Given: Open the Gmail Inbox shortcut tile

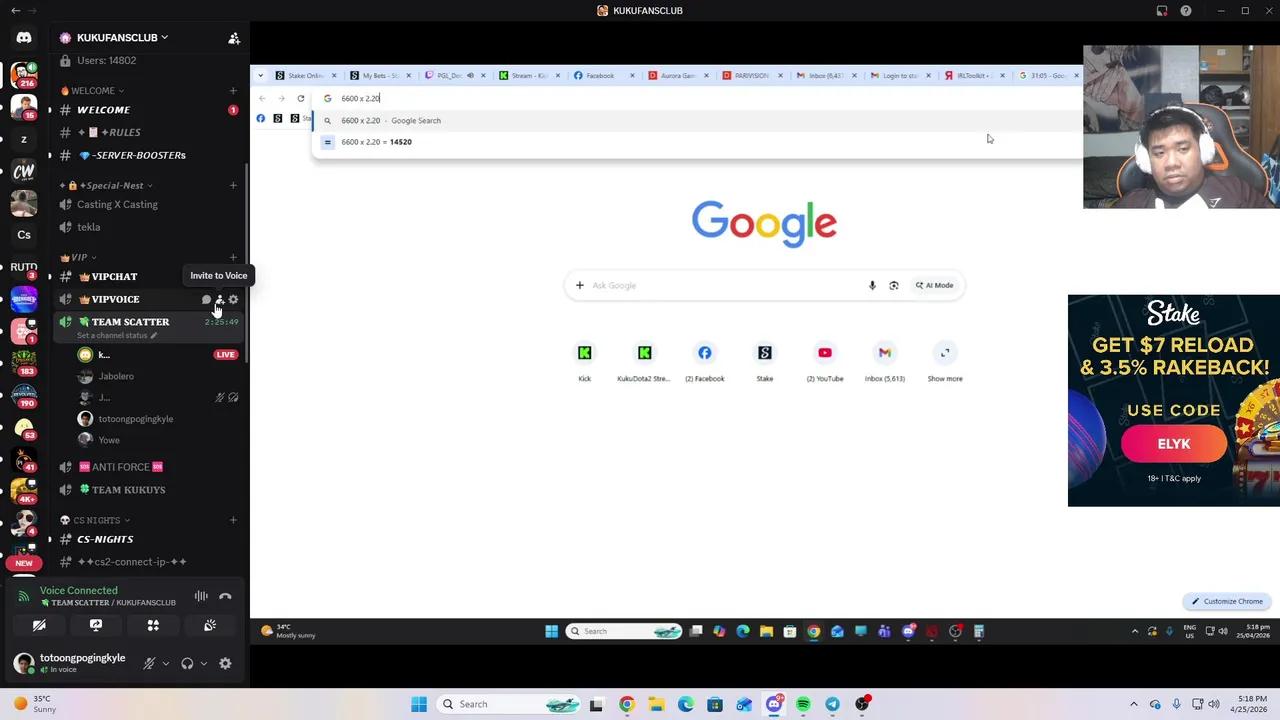Looking at the screenshot, I should click(x=885, y=362).
